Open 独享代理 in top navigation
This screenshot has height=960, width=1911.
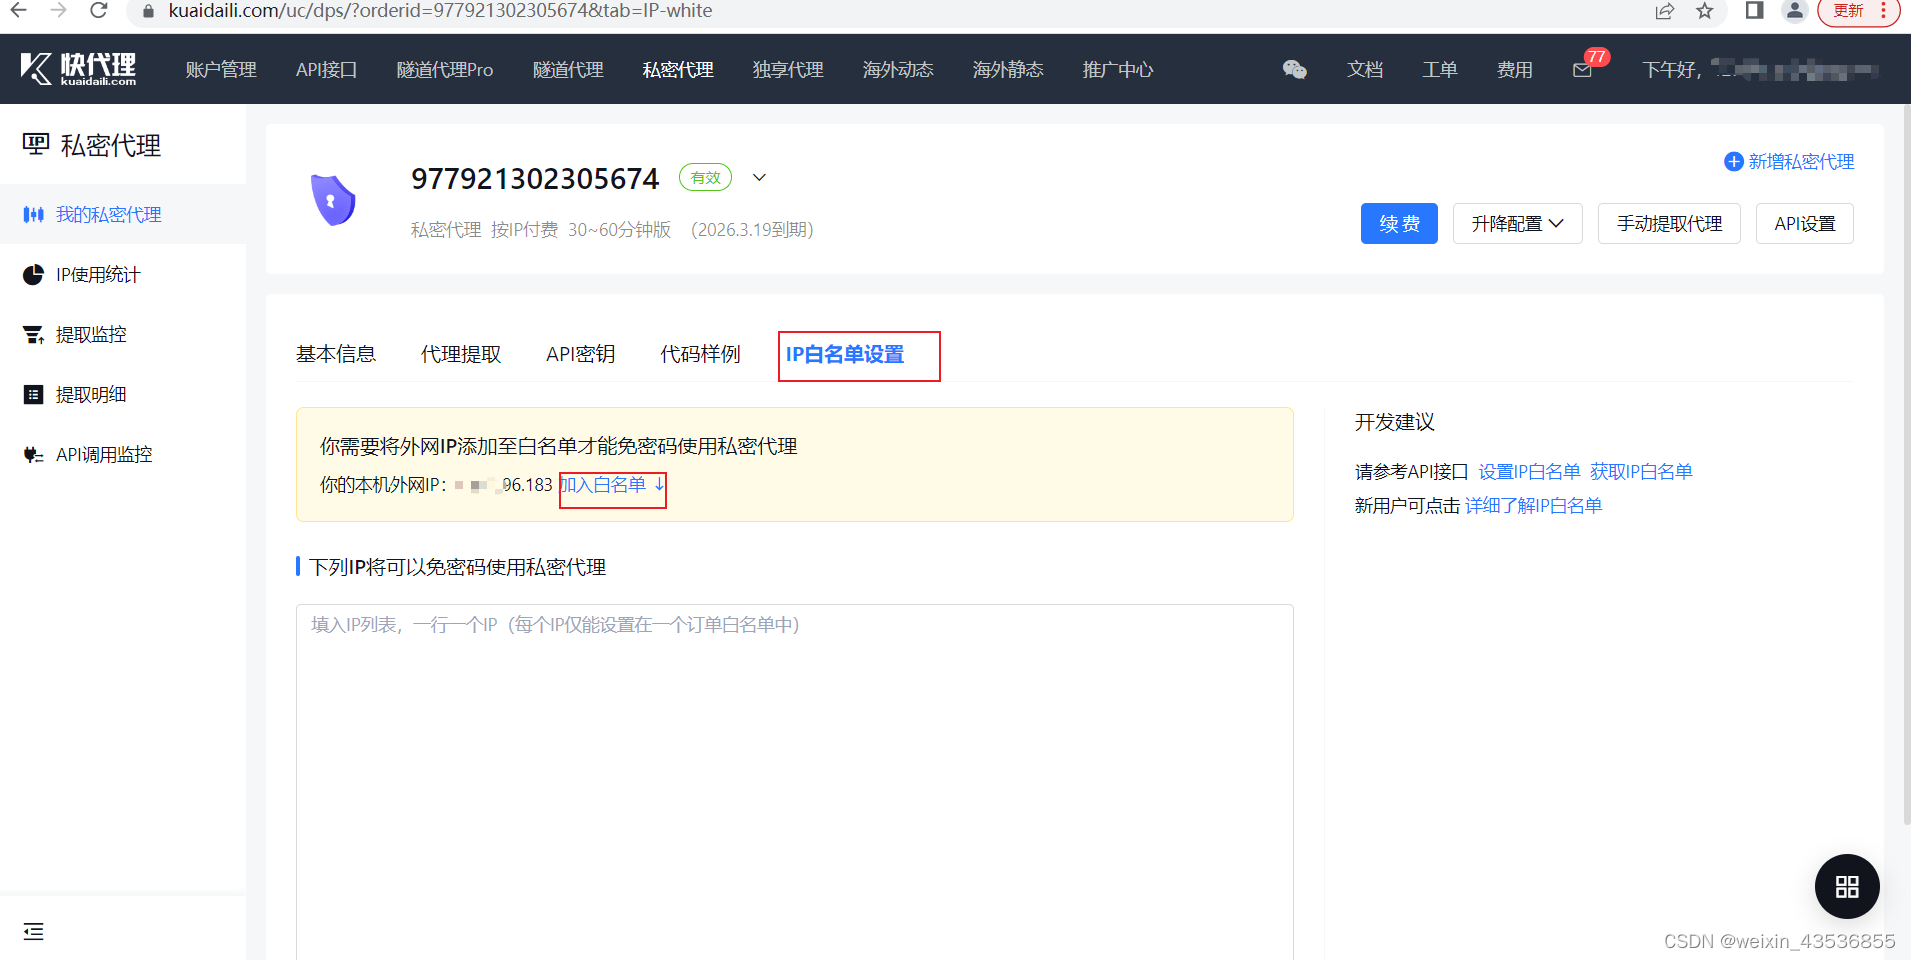[788, 69]
